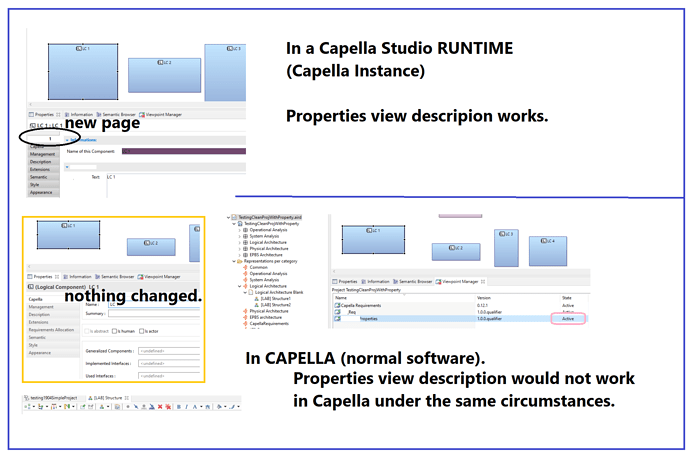Collapse Representations per category node
690x459 pixels.
[x=234, y=261]
